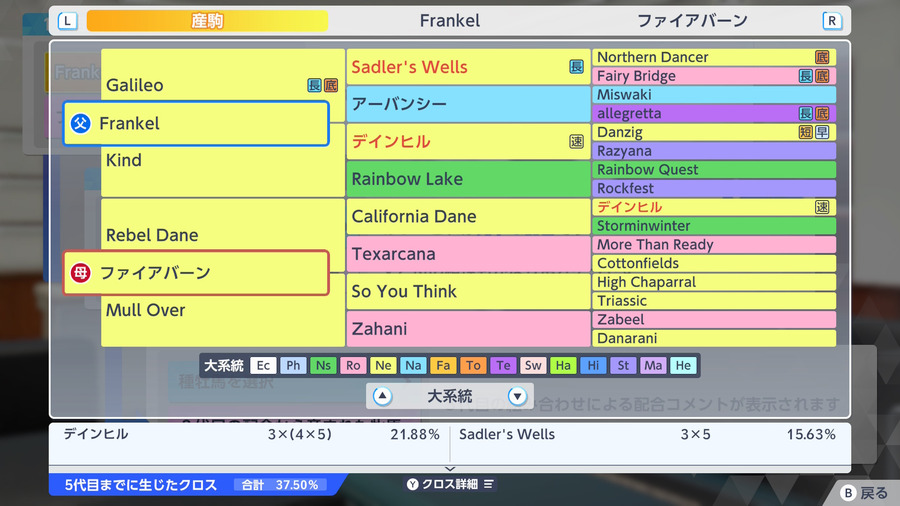Click the 速 icon on fourth-generation デインヒル
Screen dimensions: 900x506
pos(822,207)
